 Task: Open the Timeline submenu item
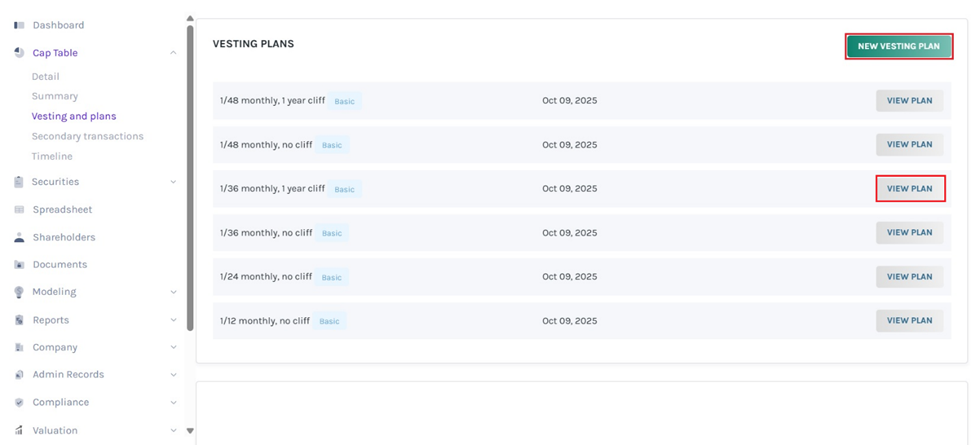[52, 156]
